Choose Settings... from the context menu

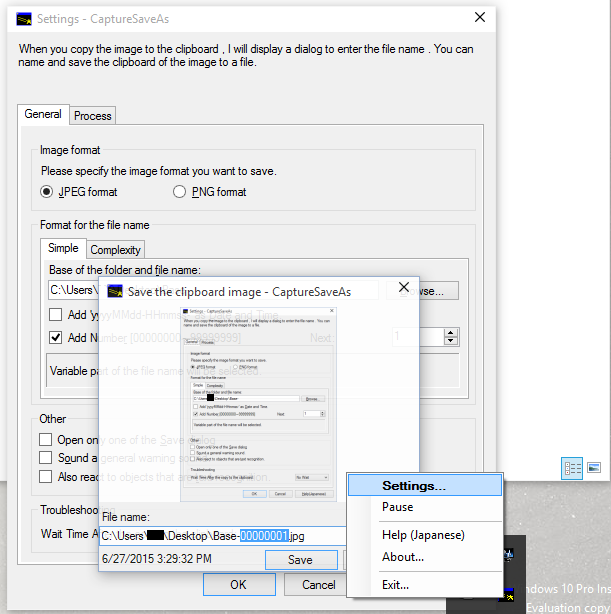pyautogui.click(x=425, y=485)
